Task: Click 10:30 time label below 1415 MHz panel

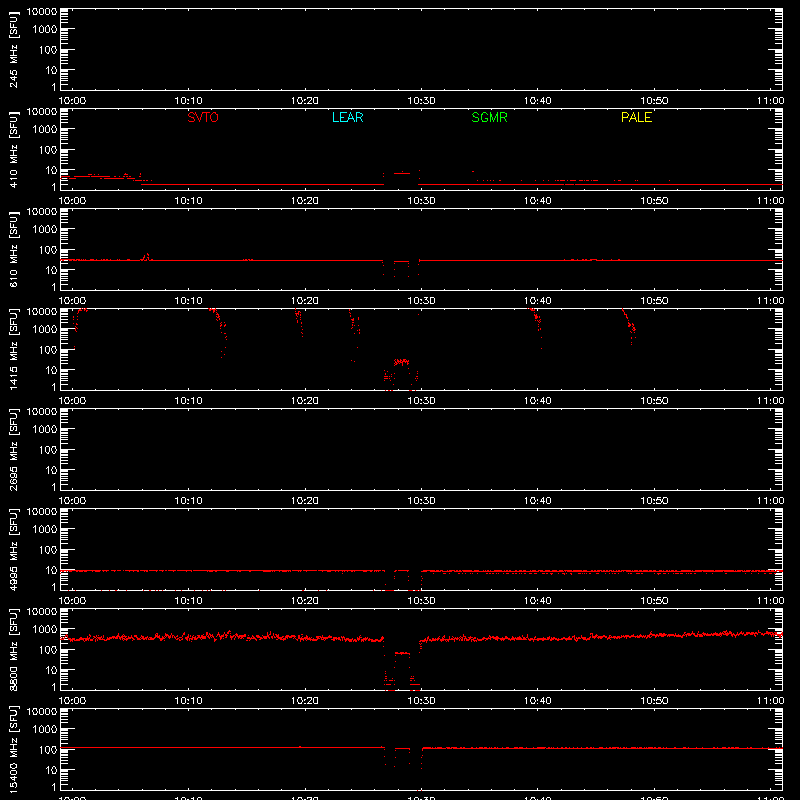Action: click(x=421, y=401)
